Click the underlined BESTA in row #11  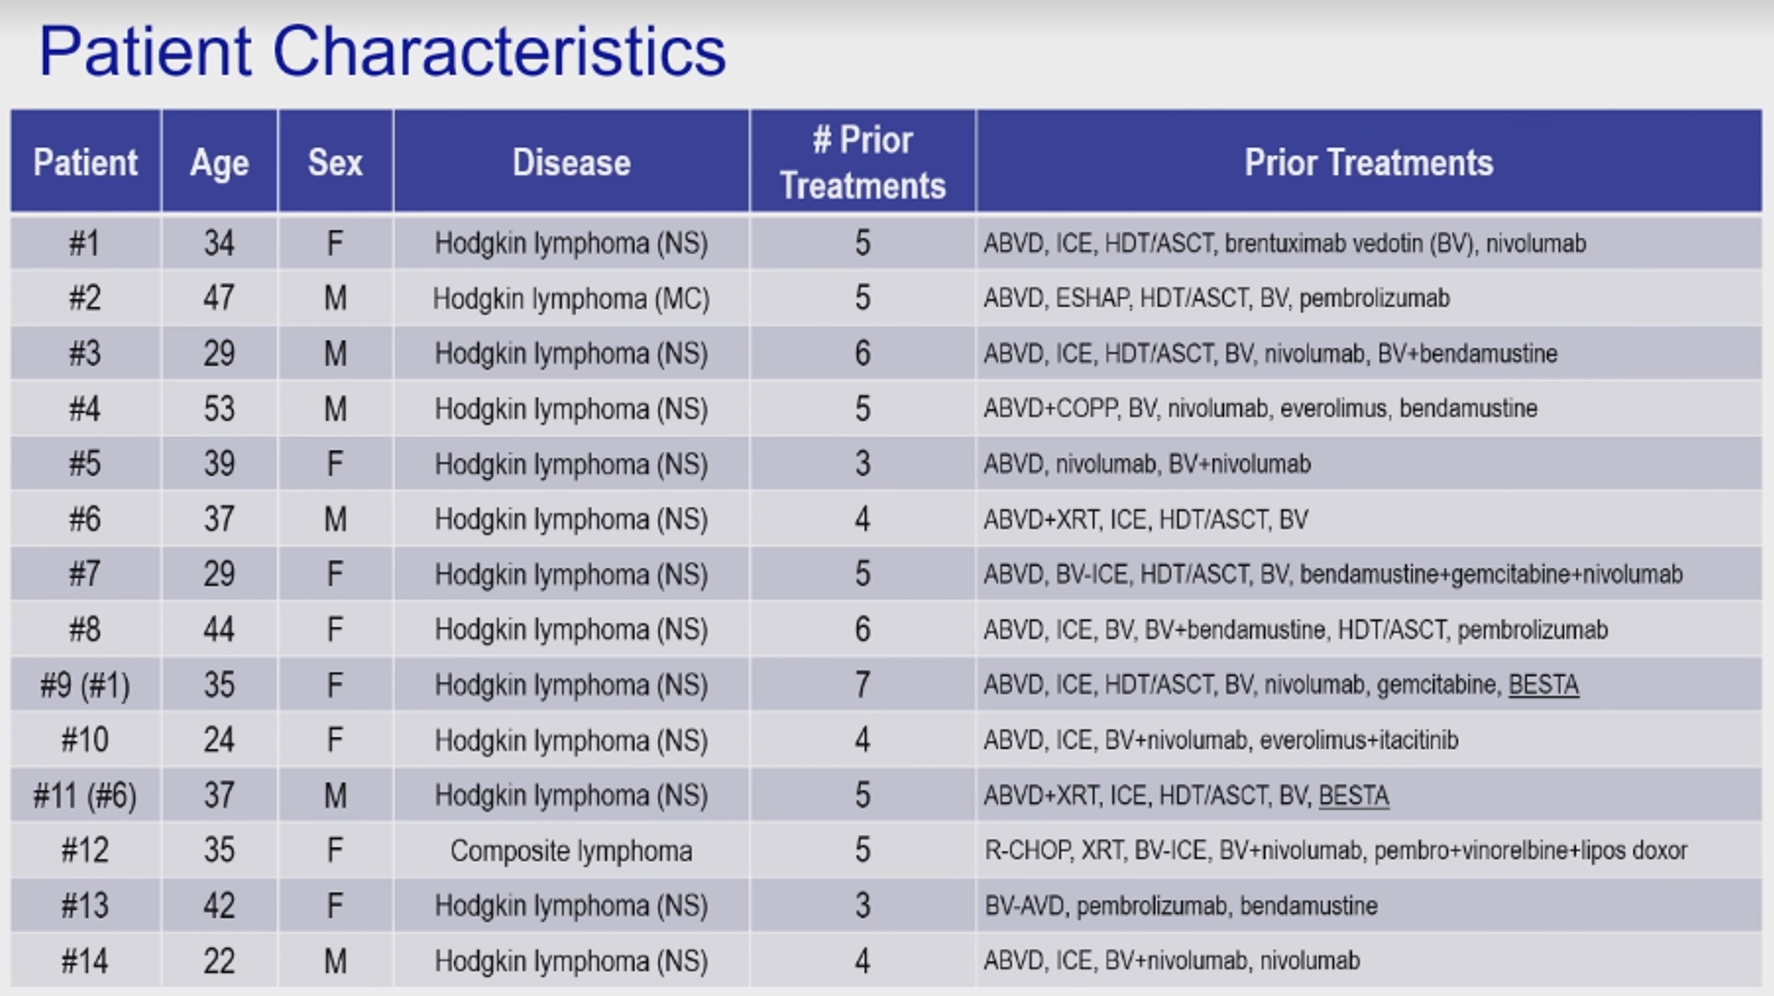tap(1353, 795)
